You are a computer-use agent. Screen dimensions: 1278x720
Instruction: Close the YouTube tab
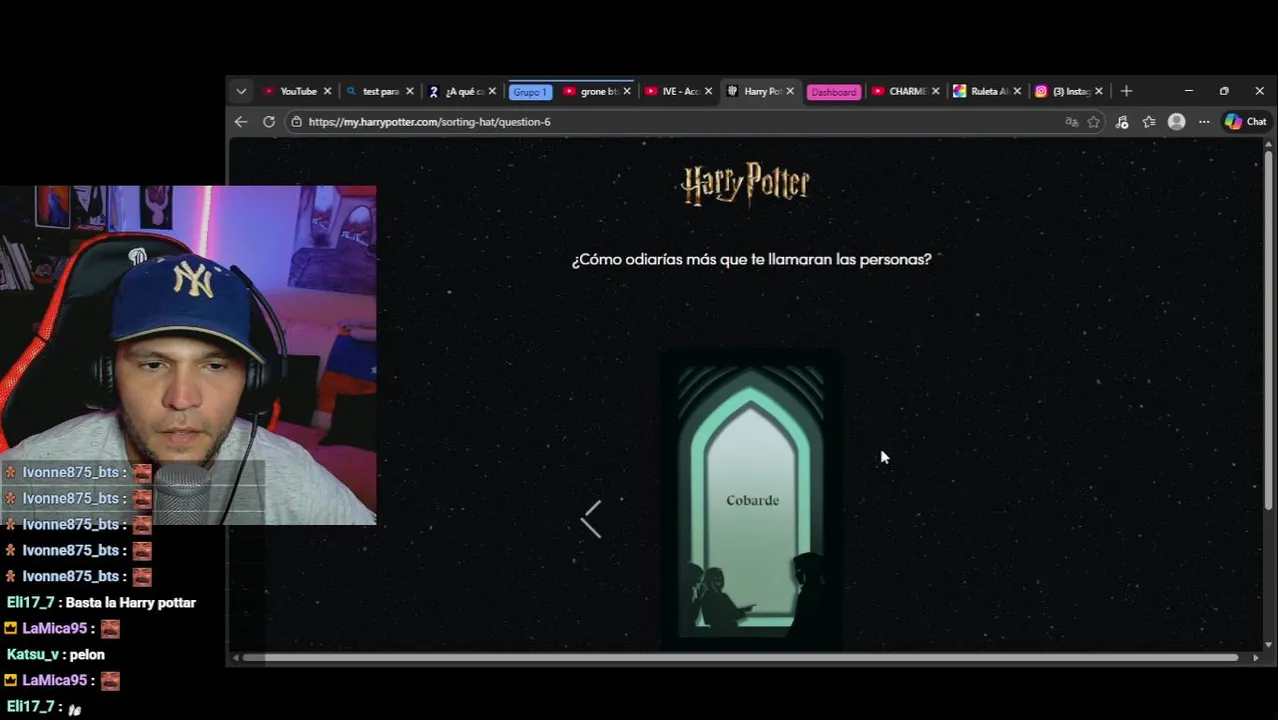[x=327, y=91]
